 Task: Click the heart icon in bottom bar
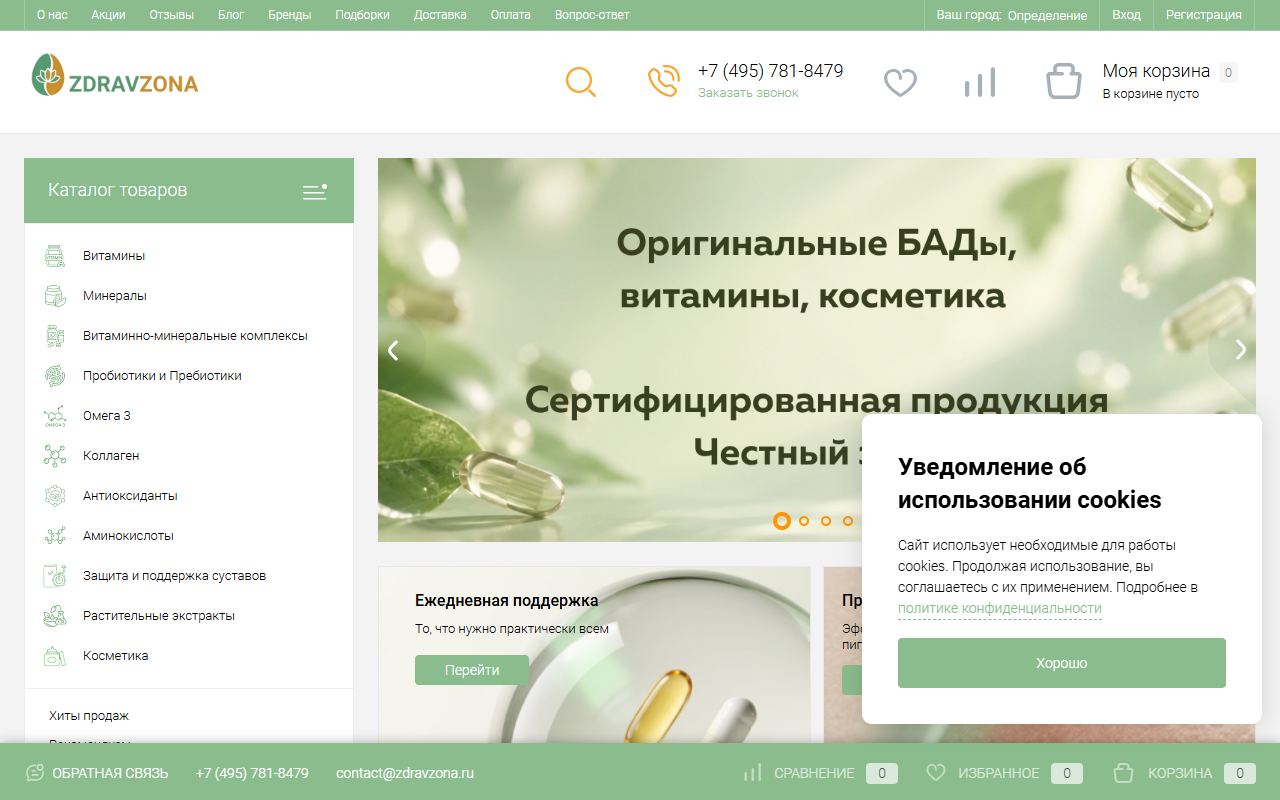point(936,773)
